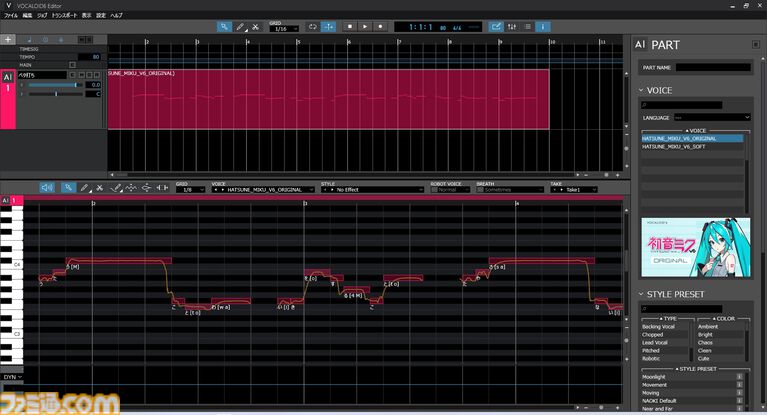767x415 pixels.
Task: Collapse the VOICE section
Action: point(641,90)
